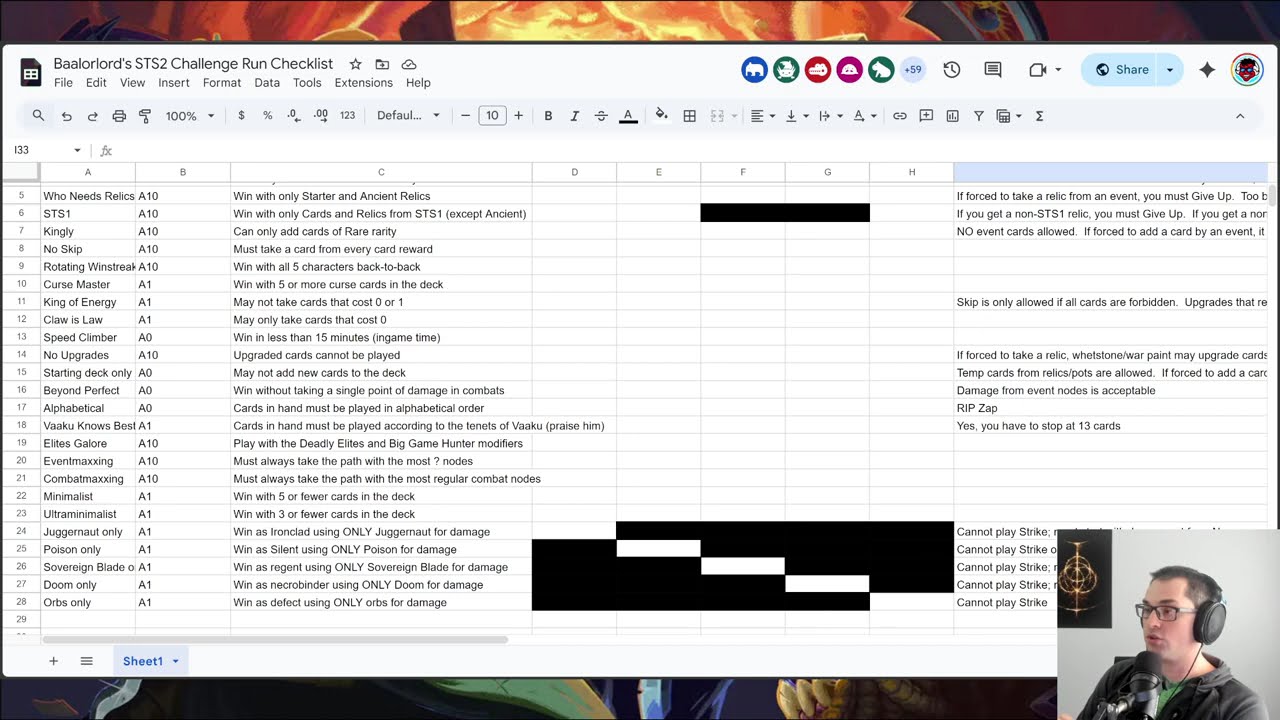Click the font size input field
1280x720 pixels.
[492, 116]
